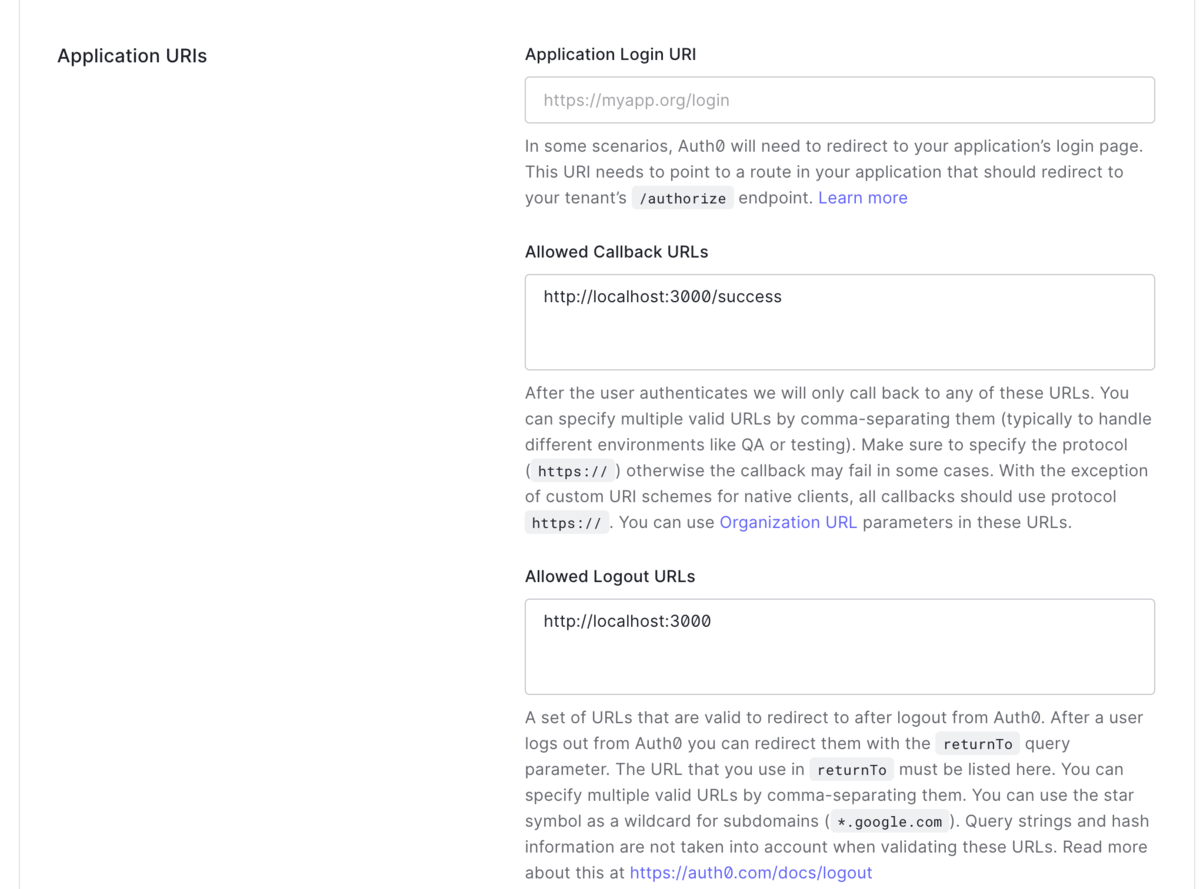This screenshot has height=889, width=1200.
Task: Open the Learn more link
Action: point(863,198)
